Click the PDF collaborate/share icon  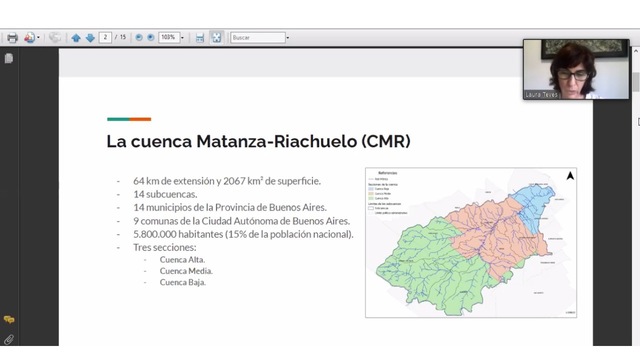[x=29, y=38]
